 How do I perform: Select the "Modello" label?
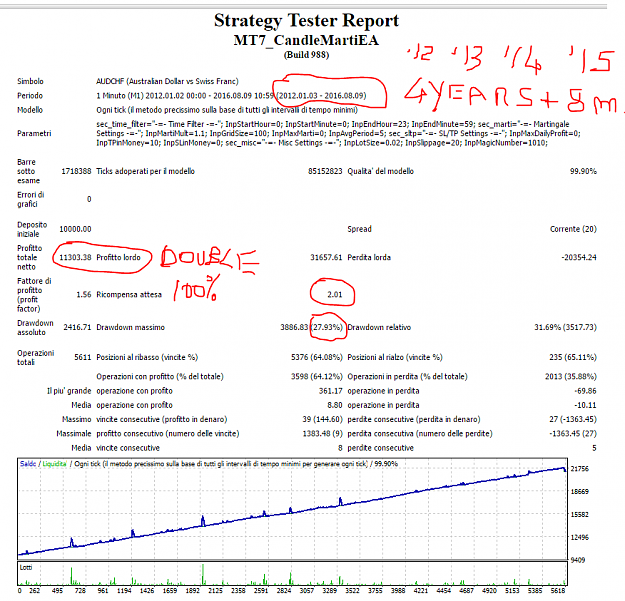point(30,110)
